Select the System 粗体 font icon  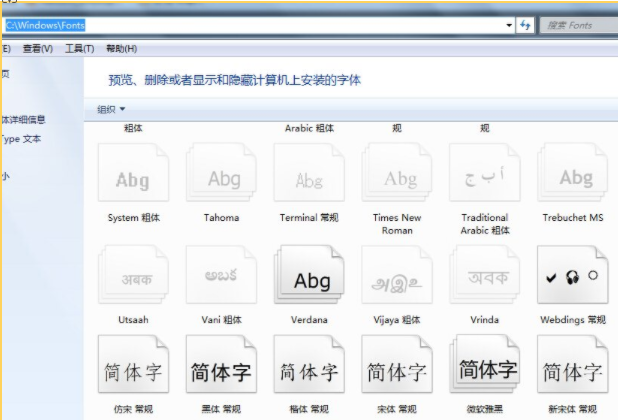coord(134,173)
